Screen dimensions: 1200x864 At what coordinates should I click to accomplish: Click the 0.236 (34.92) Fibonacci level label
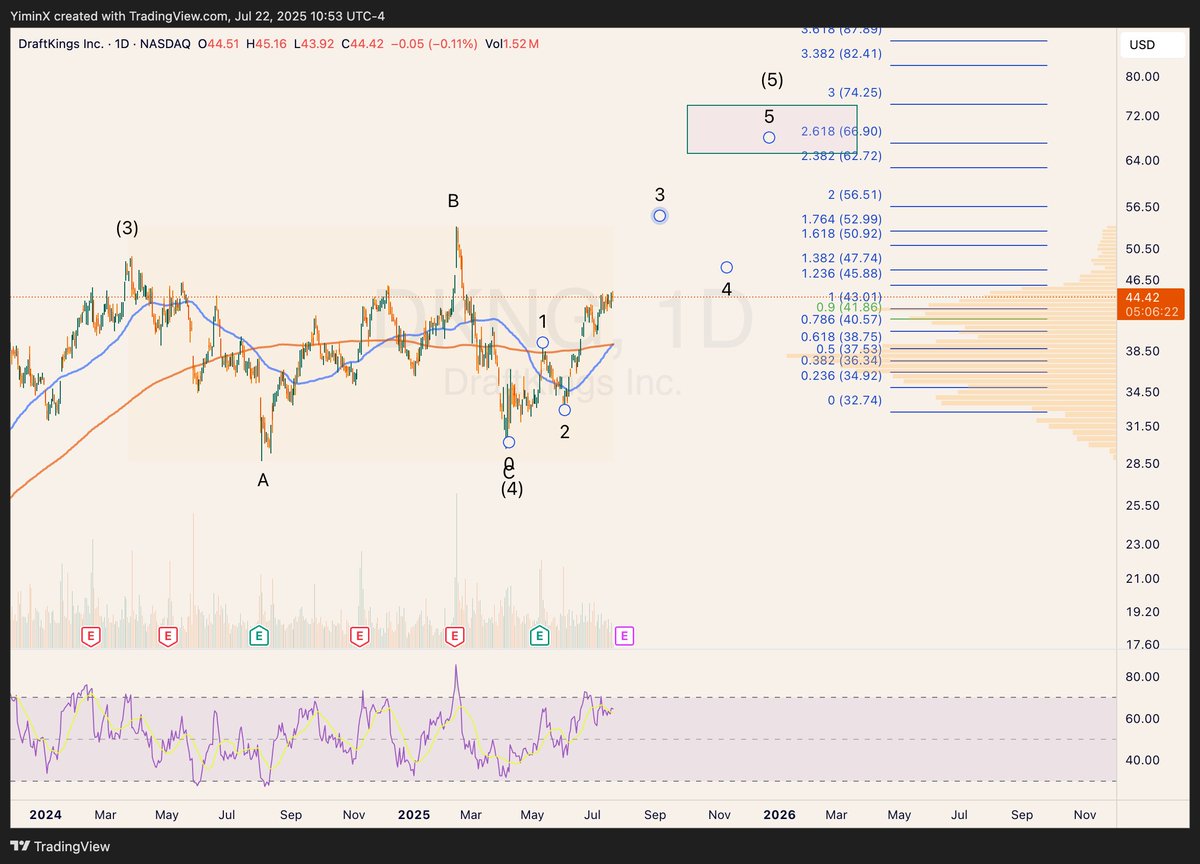pyautogui.click(x=841, y=375)
